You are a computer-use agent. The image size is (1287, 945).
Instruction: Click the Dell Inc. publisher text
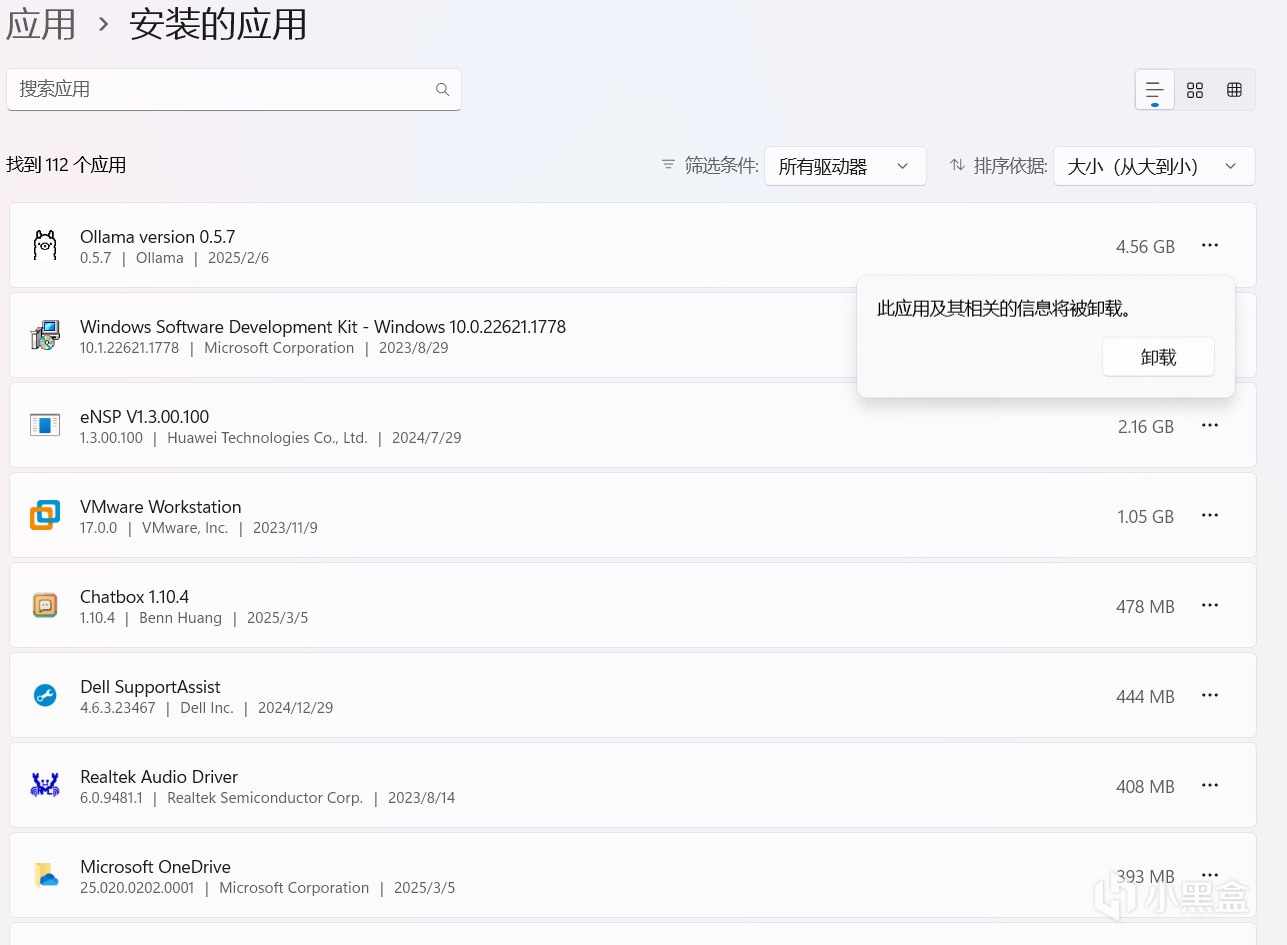(207, 708)
